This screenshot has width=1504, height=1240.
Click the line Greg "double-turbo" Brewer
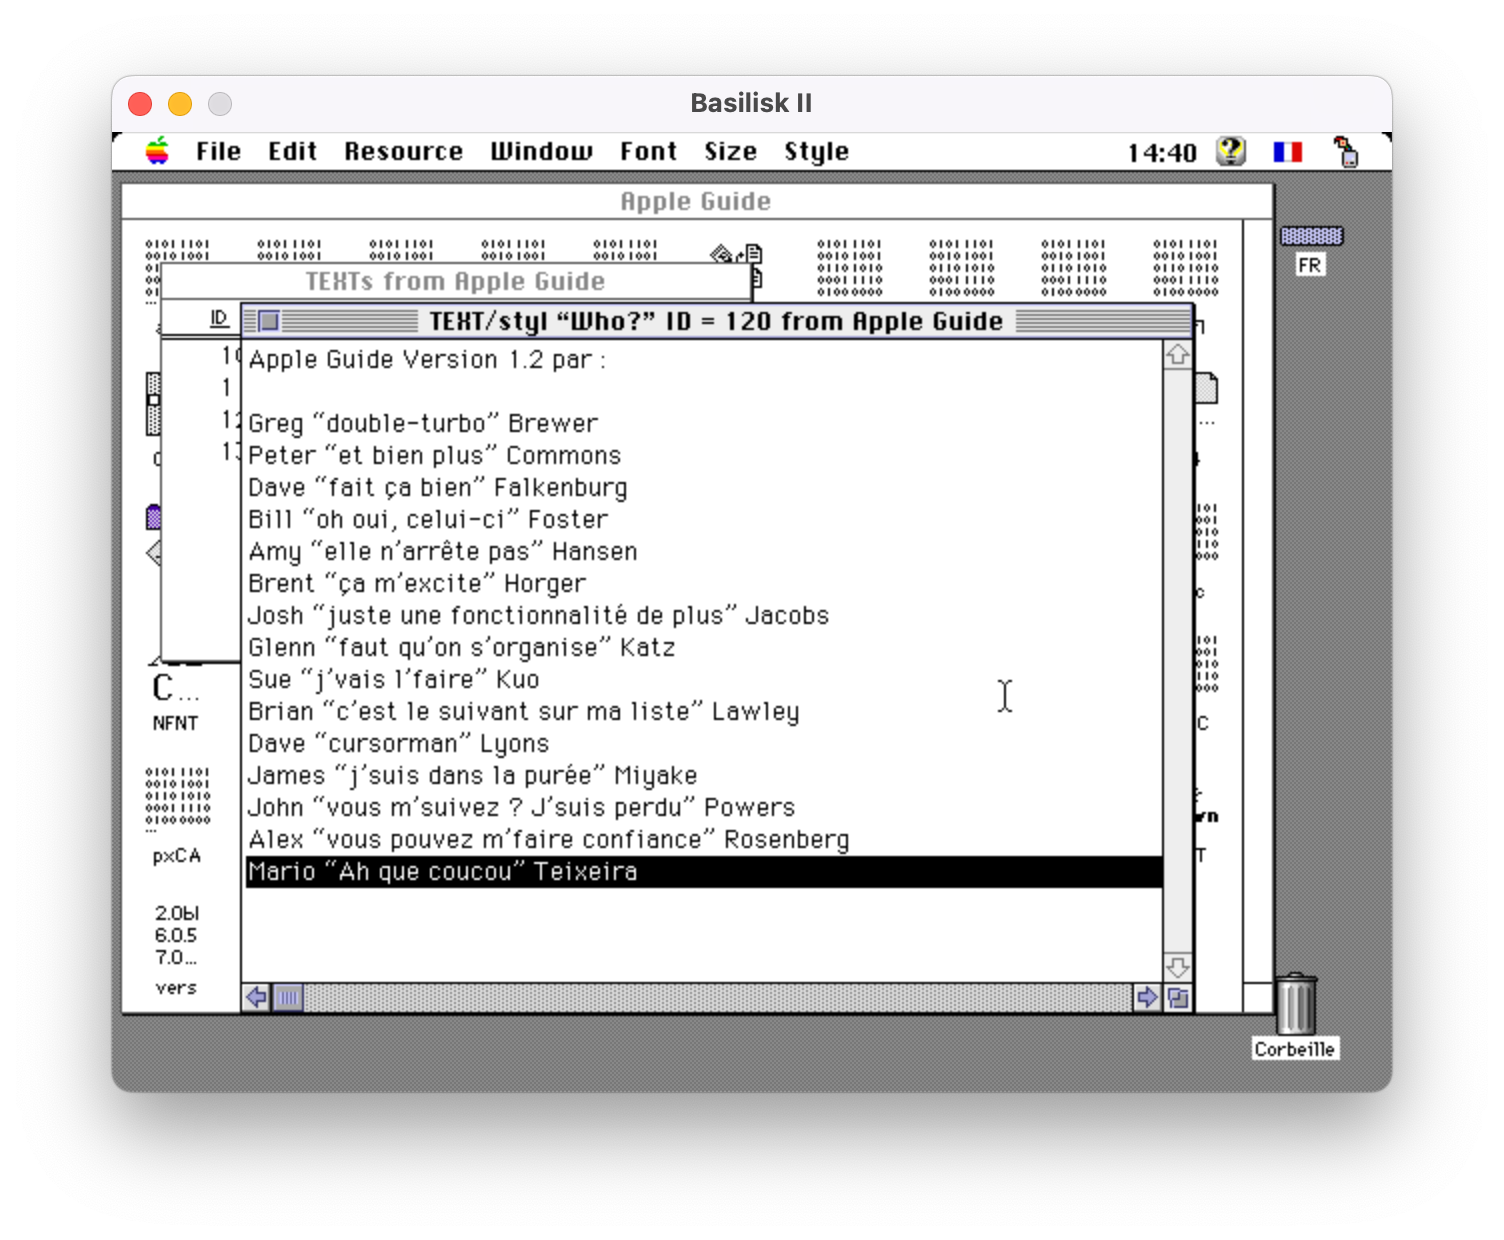click(423, 424)
